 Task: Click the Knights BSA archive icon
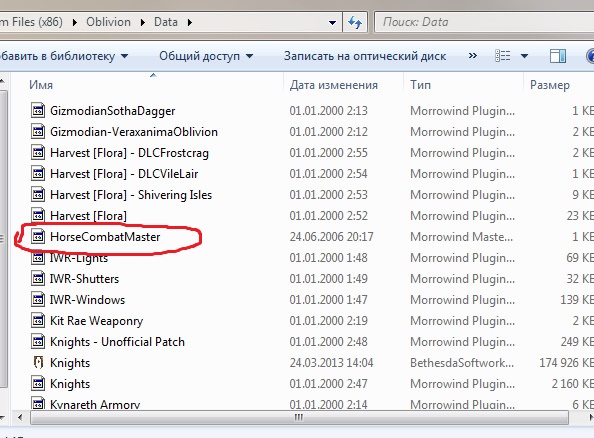[x=38, y=363]
